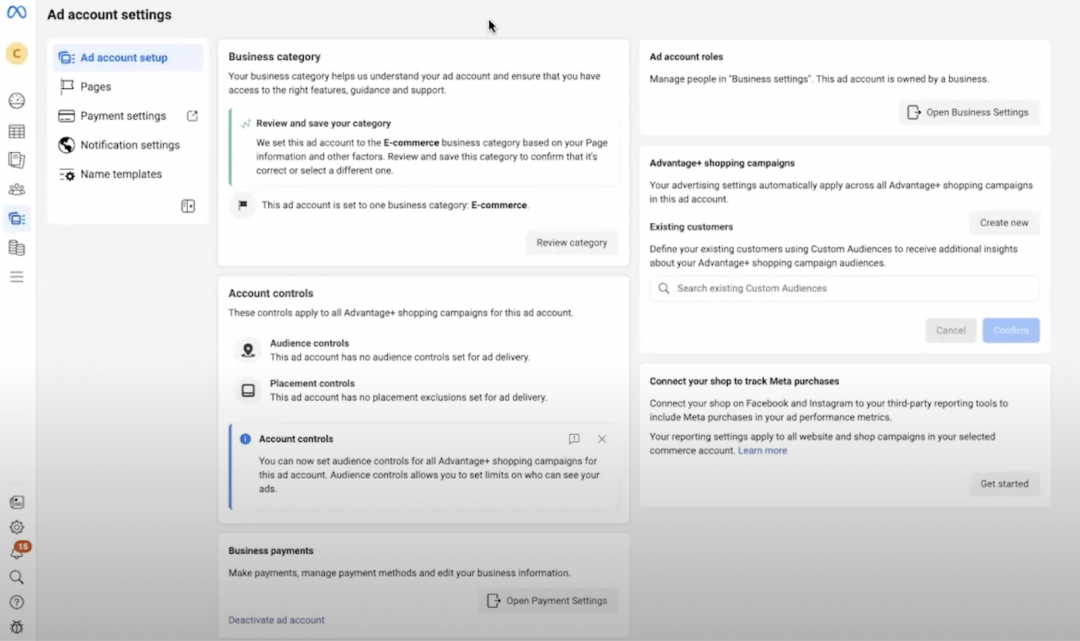Viewport: 1080px width, 641px height.
Task: Open Account overview gauge icon in sidebar
Action: [17, 101]
